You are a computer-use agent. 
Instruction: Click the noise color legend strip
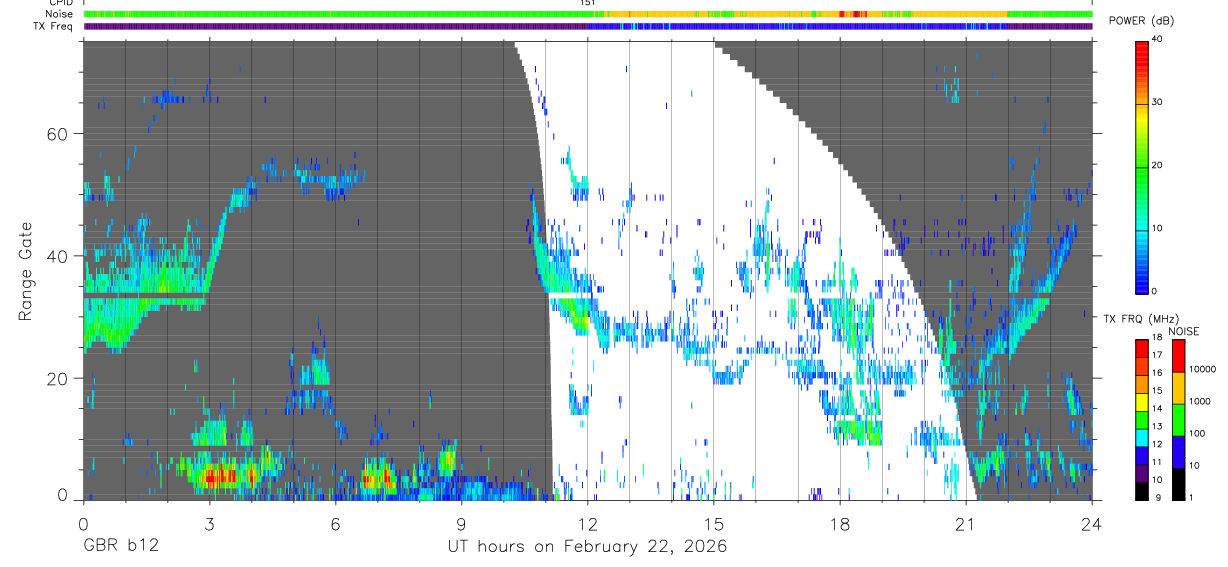(x=1179, y=420)
